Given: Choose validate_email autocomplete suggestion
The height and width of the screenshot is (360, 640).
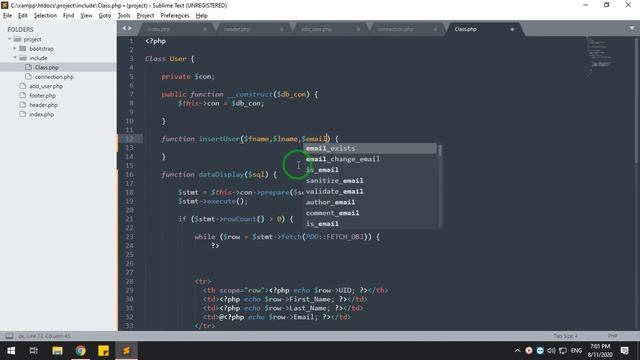Looking at the screenshot, I should (370, 191).
